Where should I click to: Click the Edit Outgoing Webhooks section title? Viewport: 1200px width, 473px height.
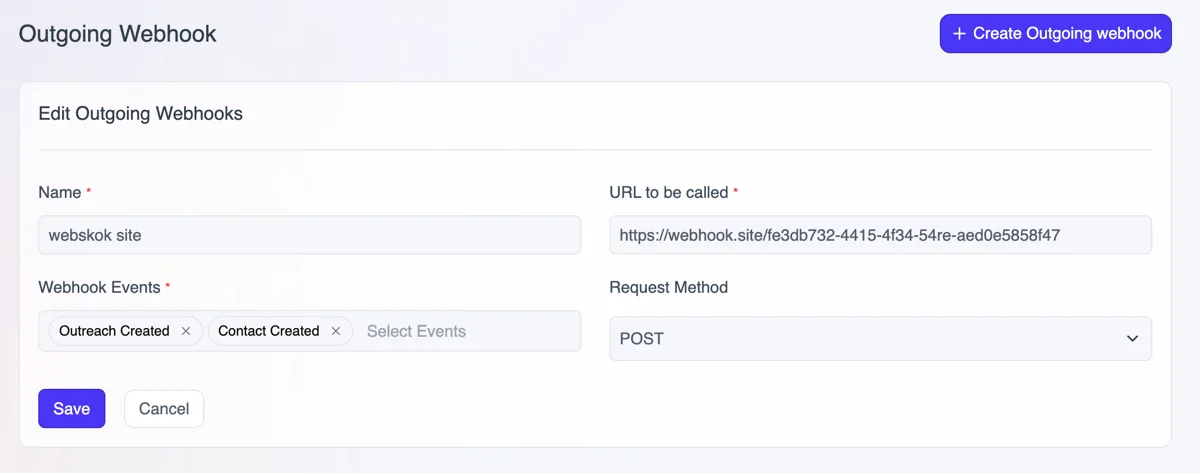click(x=140, y=113)
